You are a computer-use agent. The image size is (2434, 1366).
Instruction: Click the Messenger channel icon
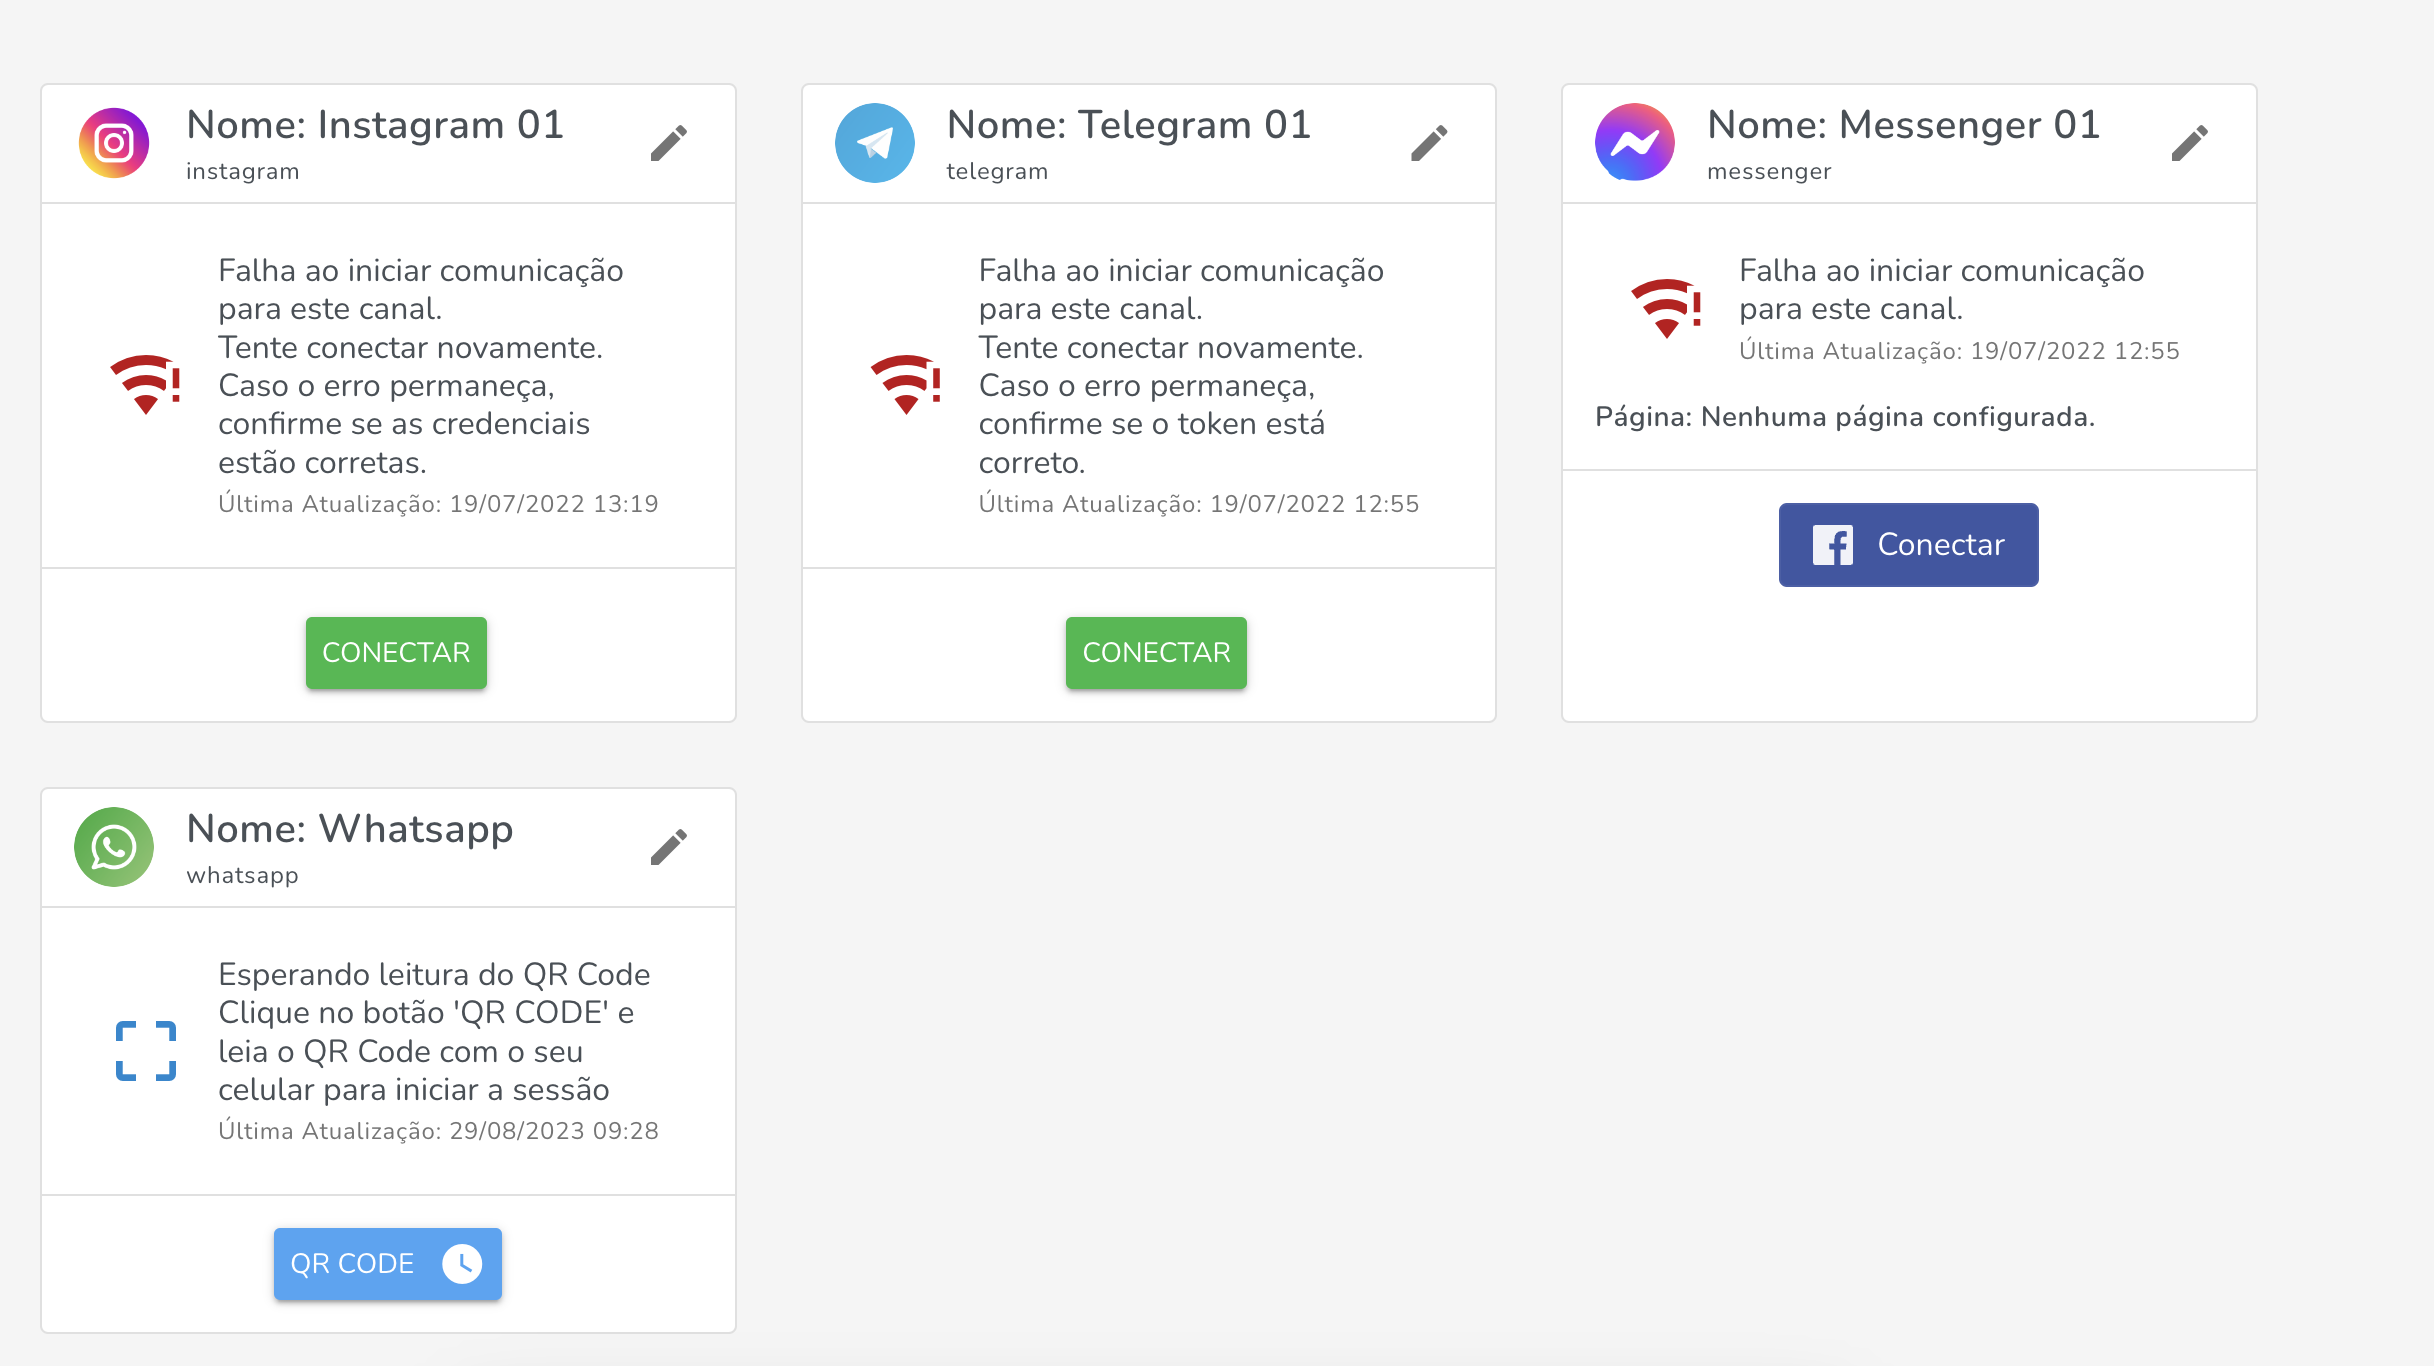coord(1634,142)
